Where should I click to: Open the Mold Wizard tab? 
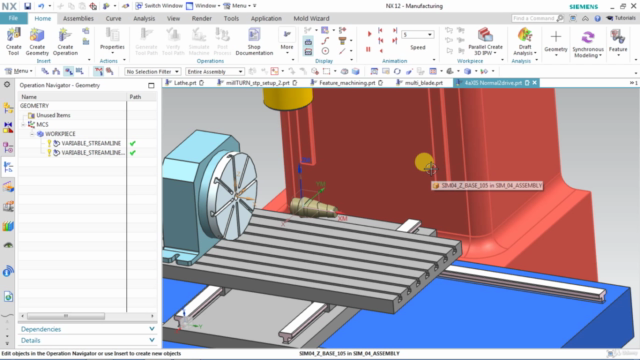click(311, 18)
